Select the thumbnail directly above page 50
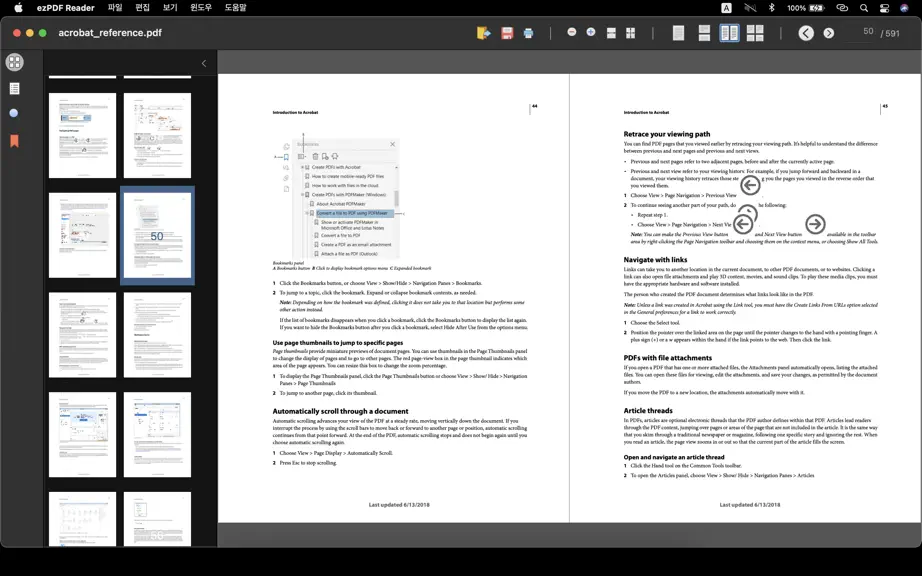Viewport: 922px width, 576px height. coord(157,136)
